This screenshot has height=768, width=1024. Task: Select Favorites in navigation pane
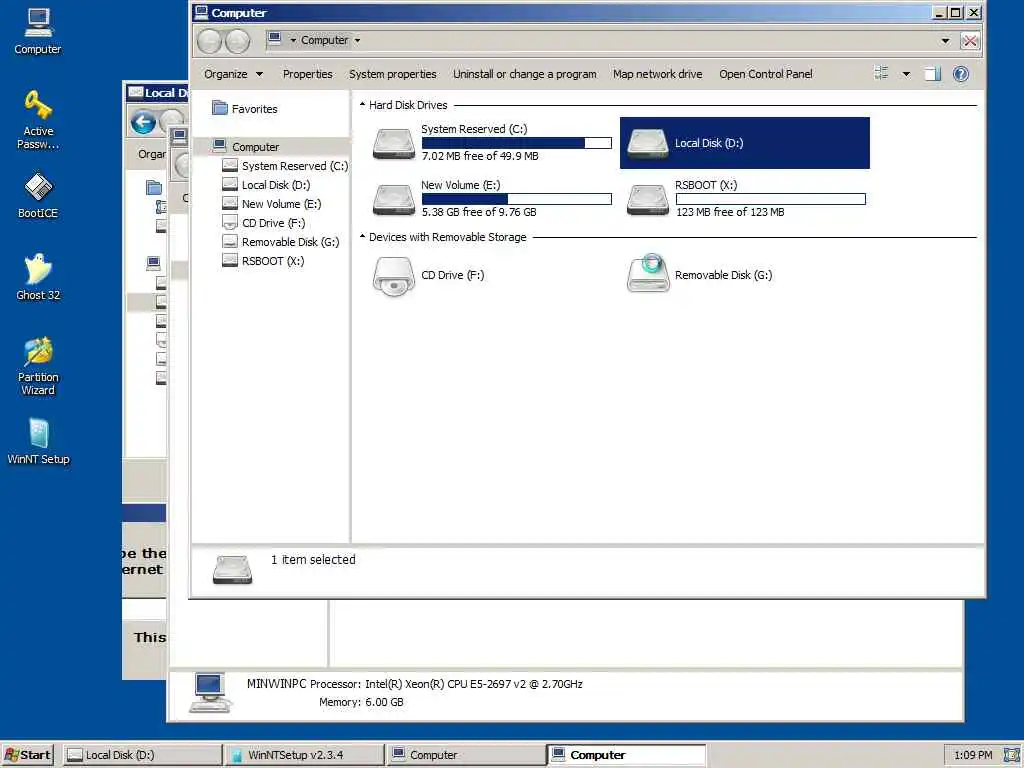245,108
